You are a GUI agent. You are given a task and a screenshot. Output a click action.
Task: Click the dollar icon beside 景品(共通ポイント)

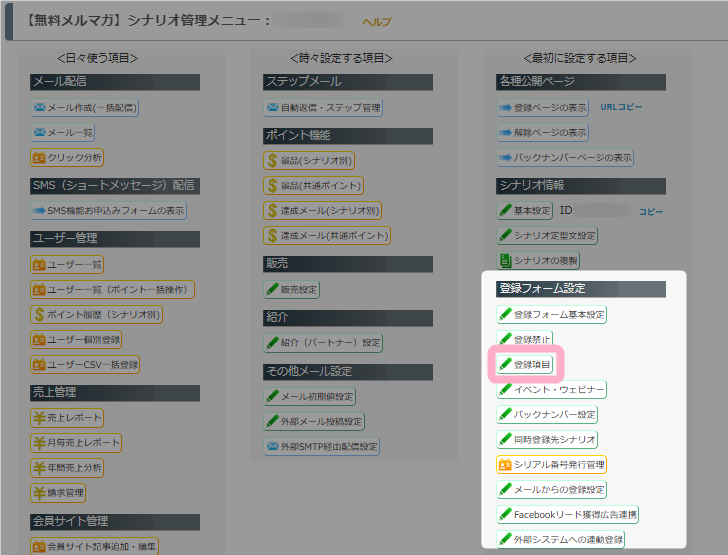(272, 185)
